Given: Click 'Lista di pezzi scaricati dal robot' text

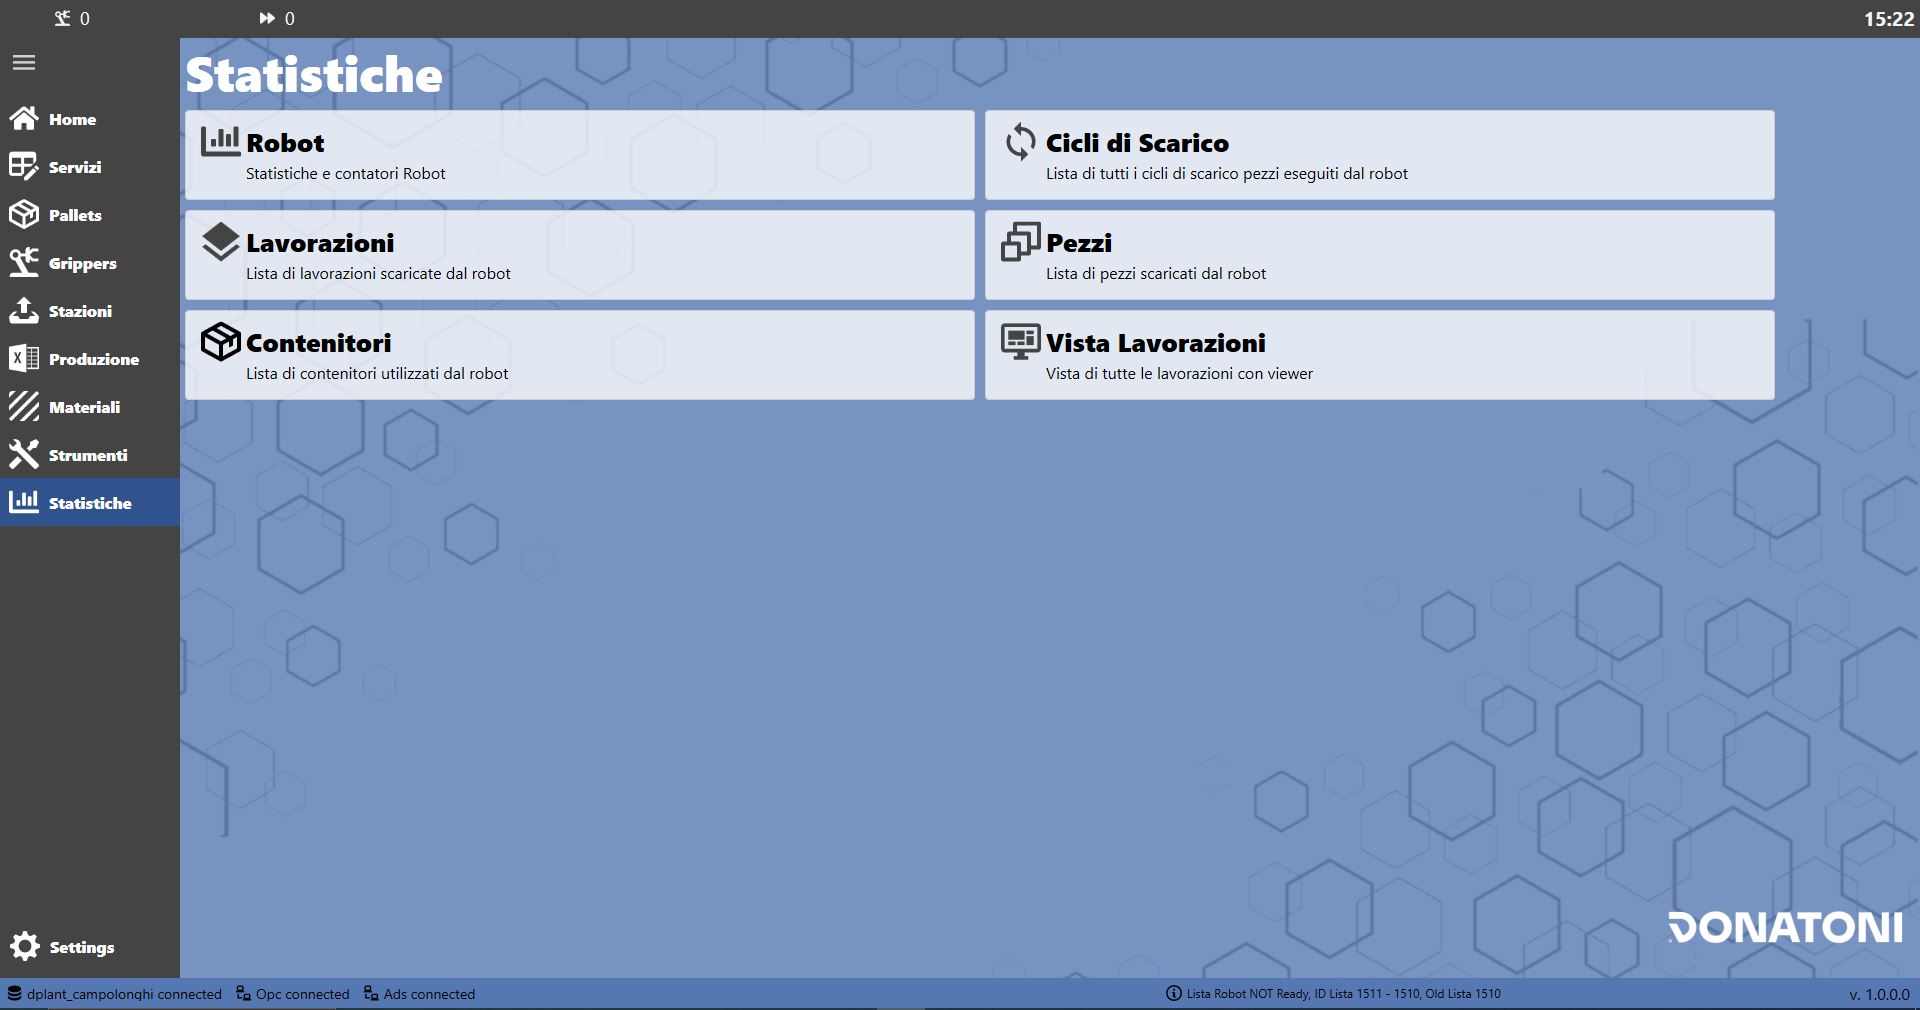Looking at the screenshot, I should point(1156,273).
